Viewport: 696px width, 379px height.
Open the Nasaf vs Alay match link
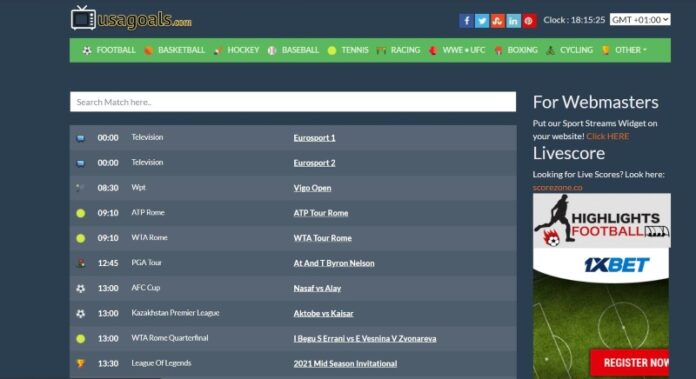[317, 288]
